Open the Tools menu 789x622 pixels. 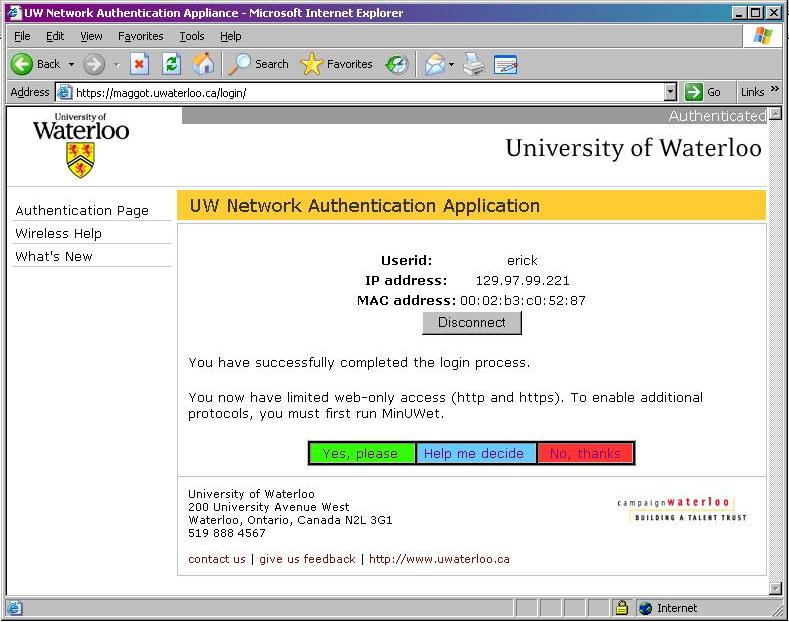(191, 36)
